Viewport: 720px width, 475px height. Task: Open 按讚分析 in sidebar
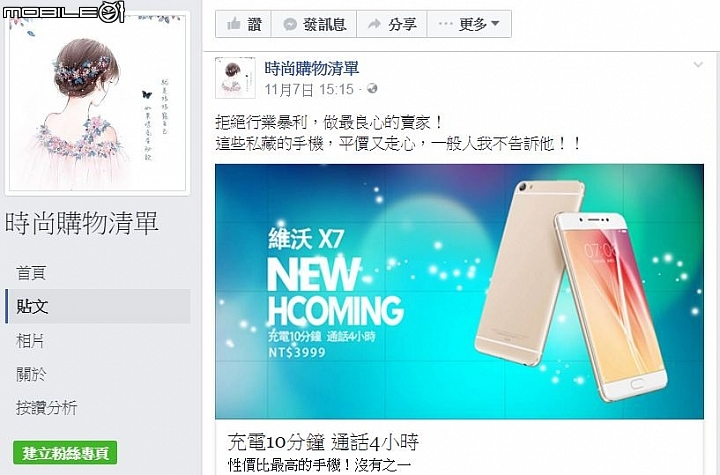click(46, 407)
